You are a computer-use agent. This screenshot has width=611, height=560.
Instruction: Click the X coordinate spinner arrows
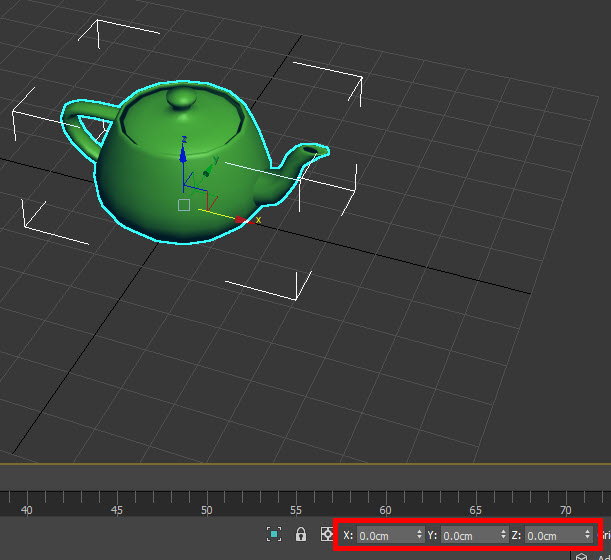click(x=419, y=534)
